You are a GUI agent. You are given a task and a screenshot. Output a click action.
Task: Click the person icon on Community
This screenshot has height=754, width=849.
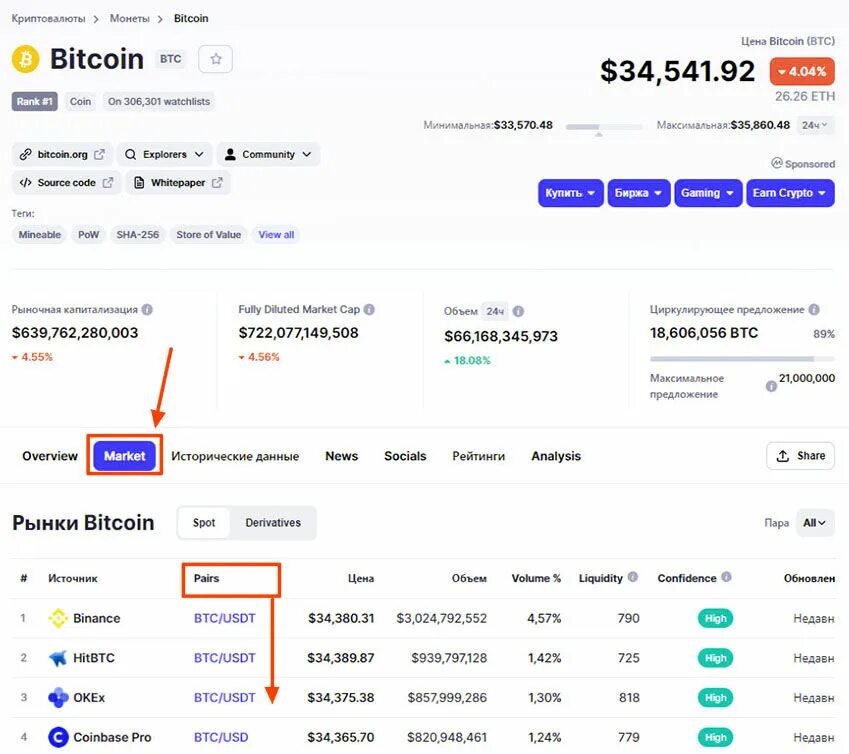click(x=230, y=154)
